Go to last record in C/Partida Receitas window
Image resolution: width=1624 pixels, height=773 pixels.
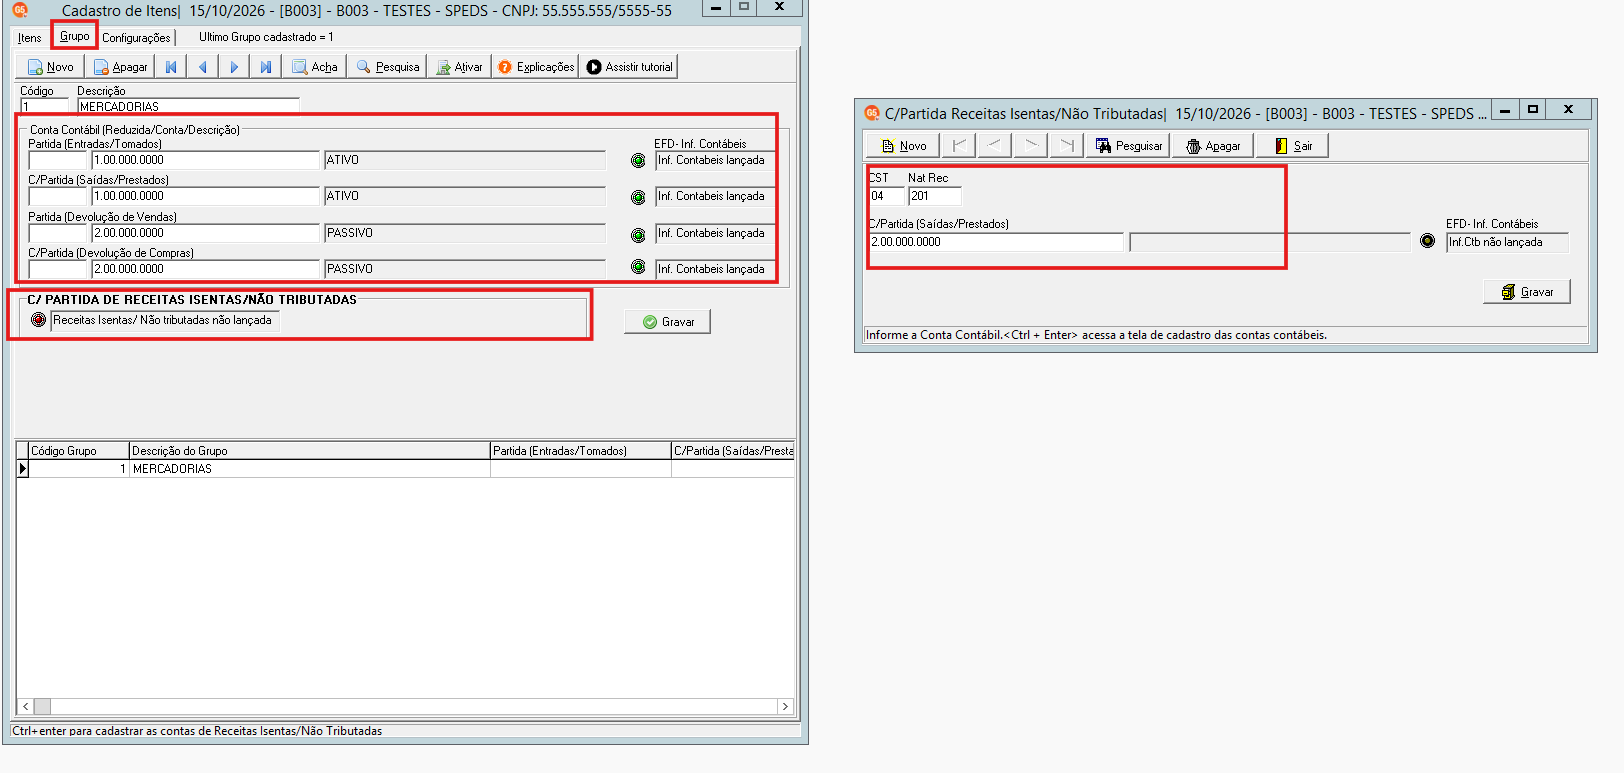pyautogui.click(x=1067, y=146)
